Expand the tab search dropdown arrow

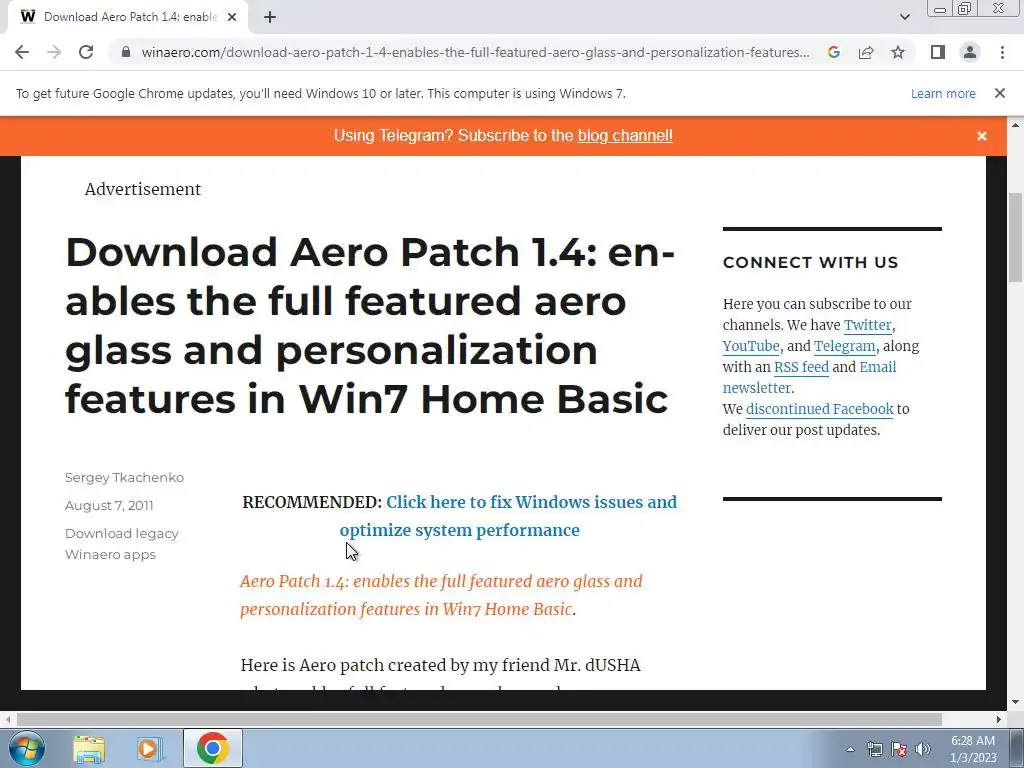pos(904,17)
